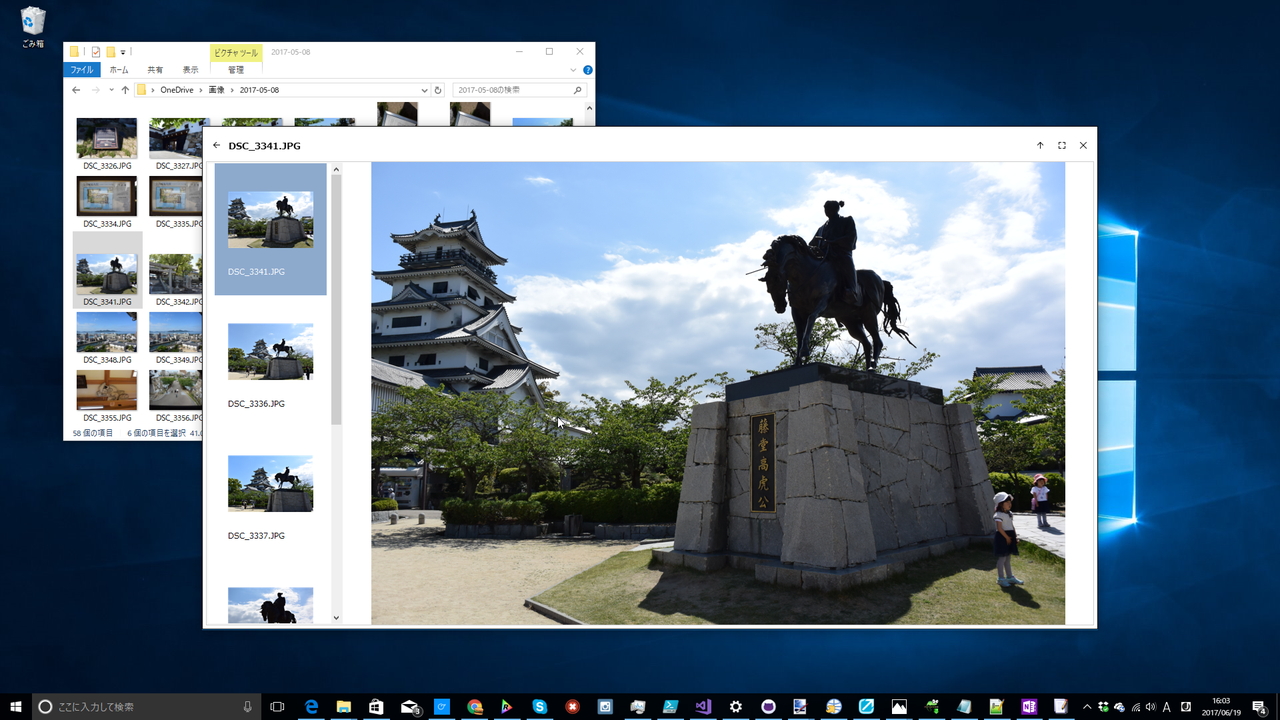The width and height of the screenshot is (1280, 720).
Task: Select DSC_3337.JPG in the filmstrip panel
Action: point(270,484)
